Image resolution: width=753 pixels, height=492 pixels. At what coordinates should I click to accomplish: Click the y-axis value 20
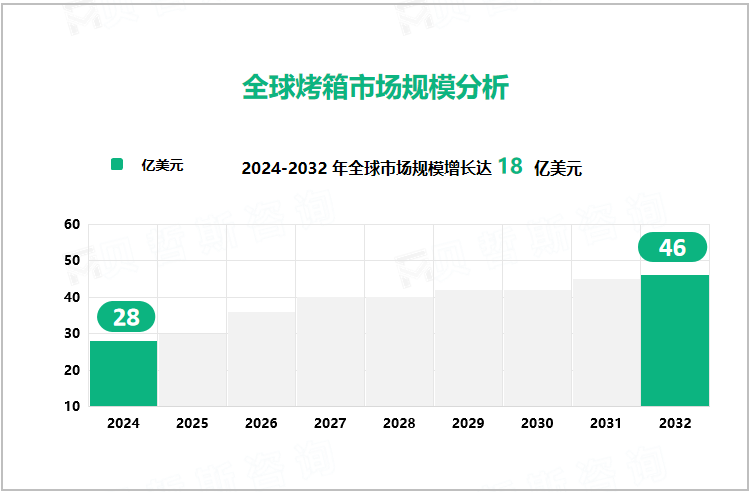coord(72,370)
